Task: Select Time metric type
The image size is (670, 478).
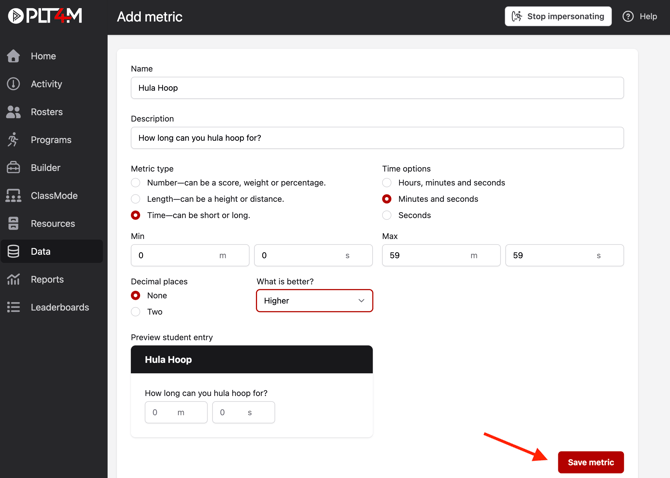Action: coord(135,215)
